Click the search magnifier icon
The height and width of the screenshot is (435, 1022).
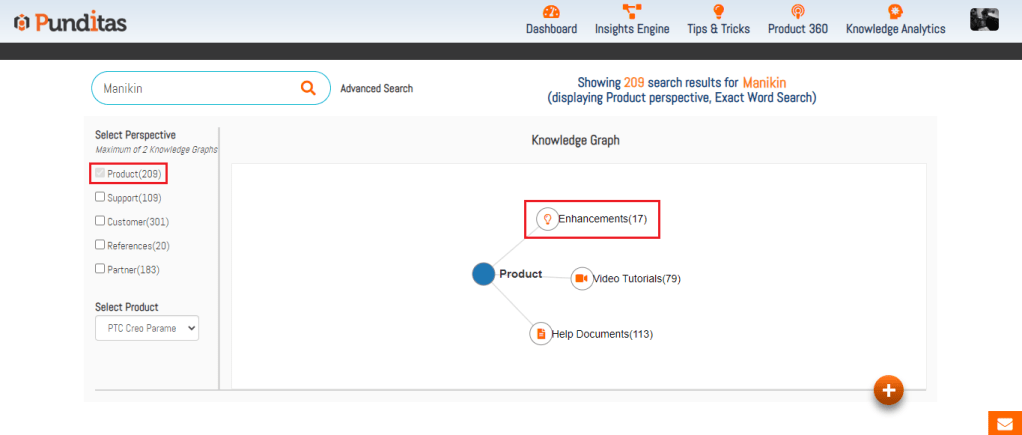[308, 88]
